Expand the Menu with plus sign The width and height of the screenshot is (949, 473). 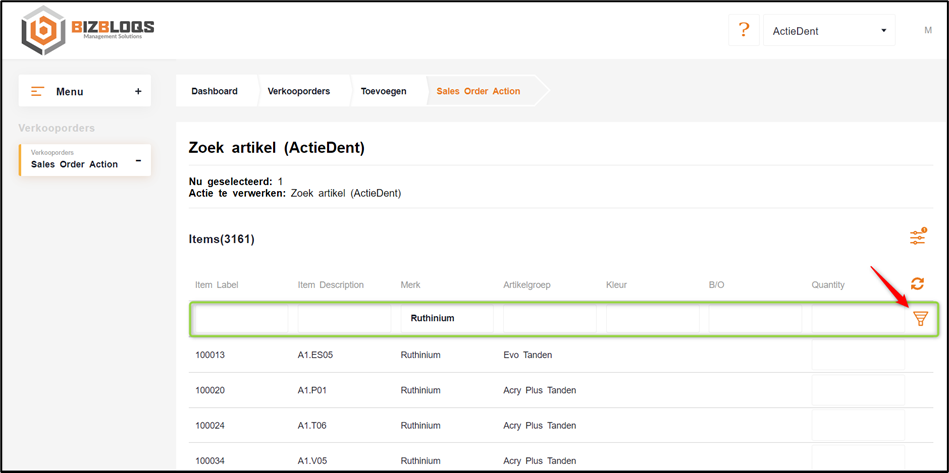(138, 91)
